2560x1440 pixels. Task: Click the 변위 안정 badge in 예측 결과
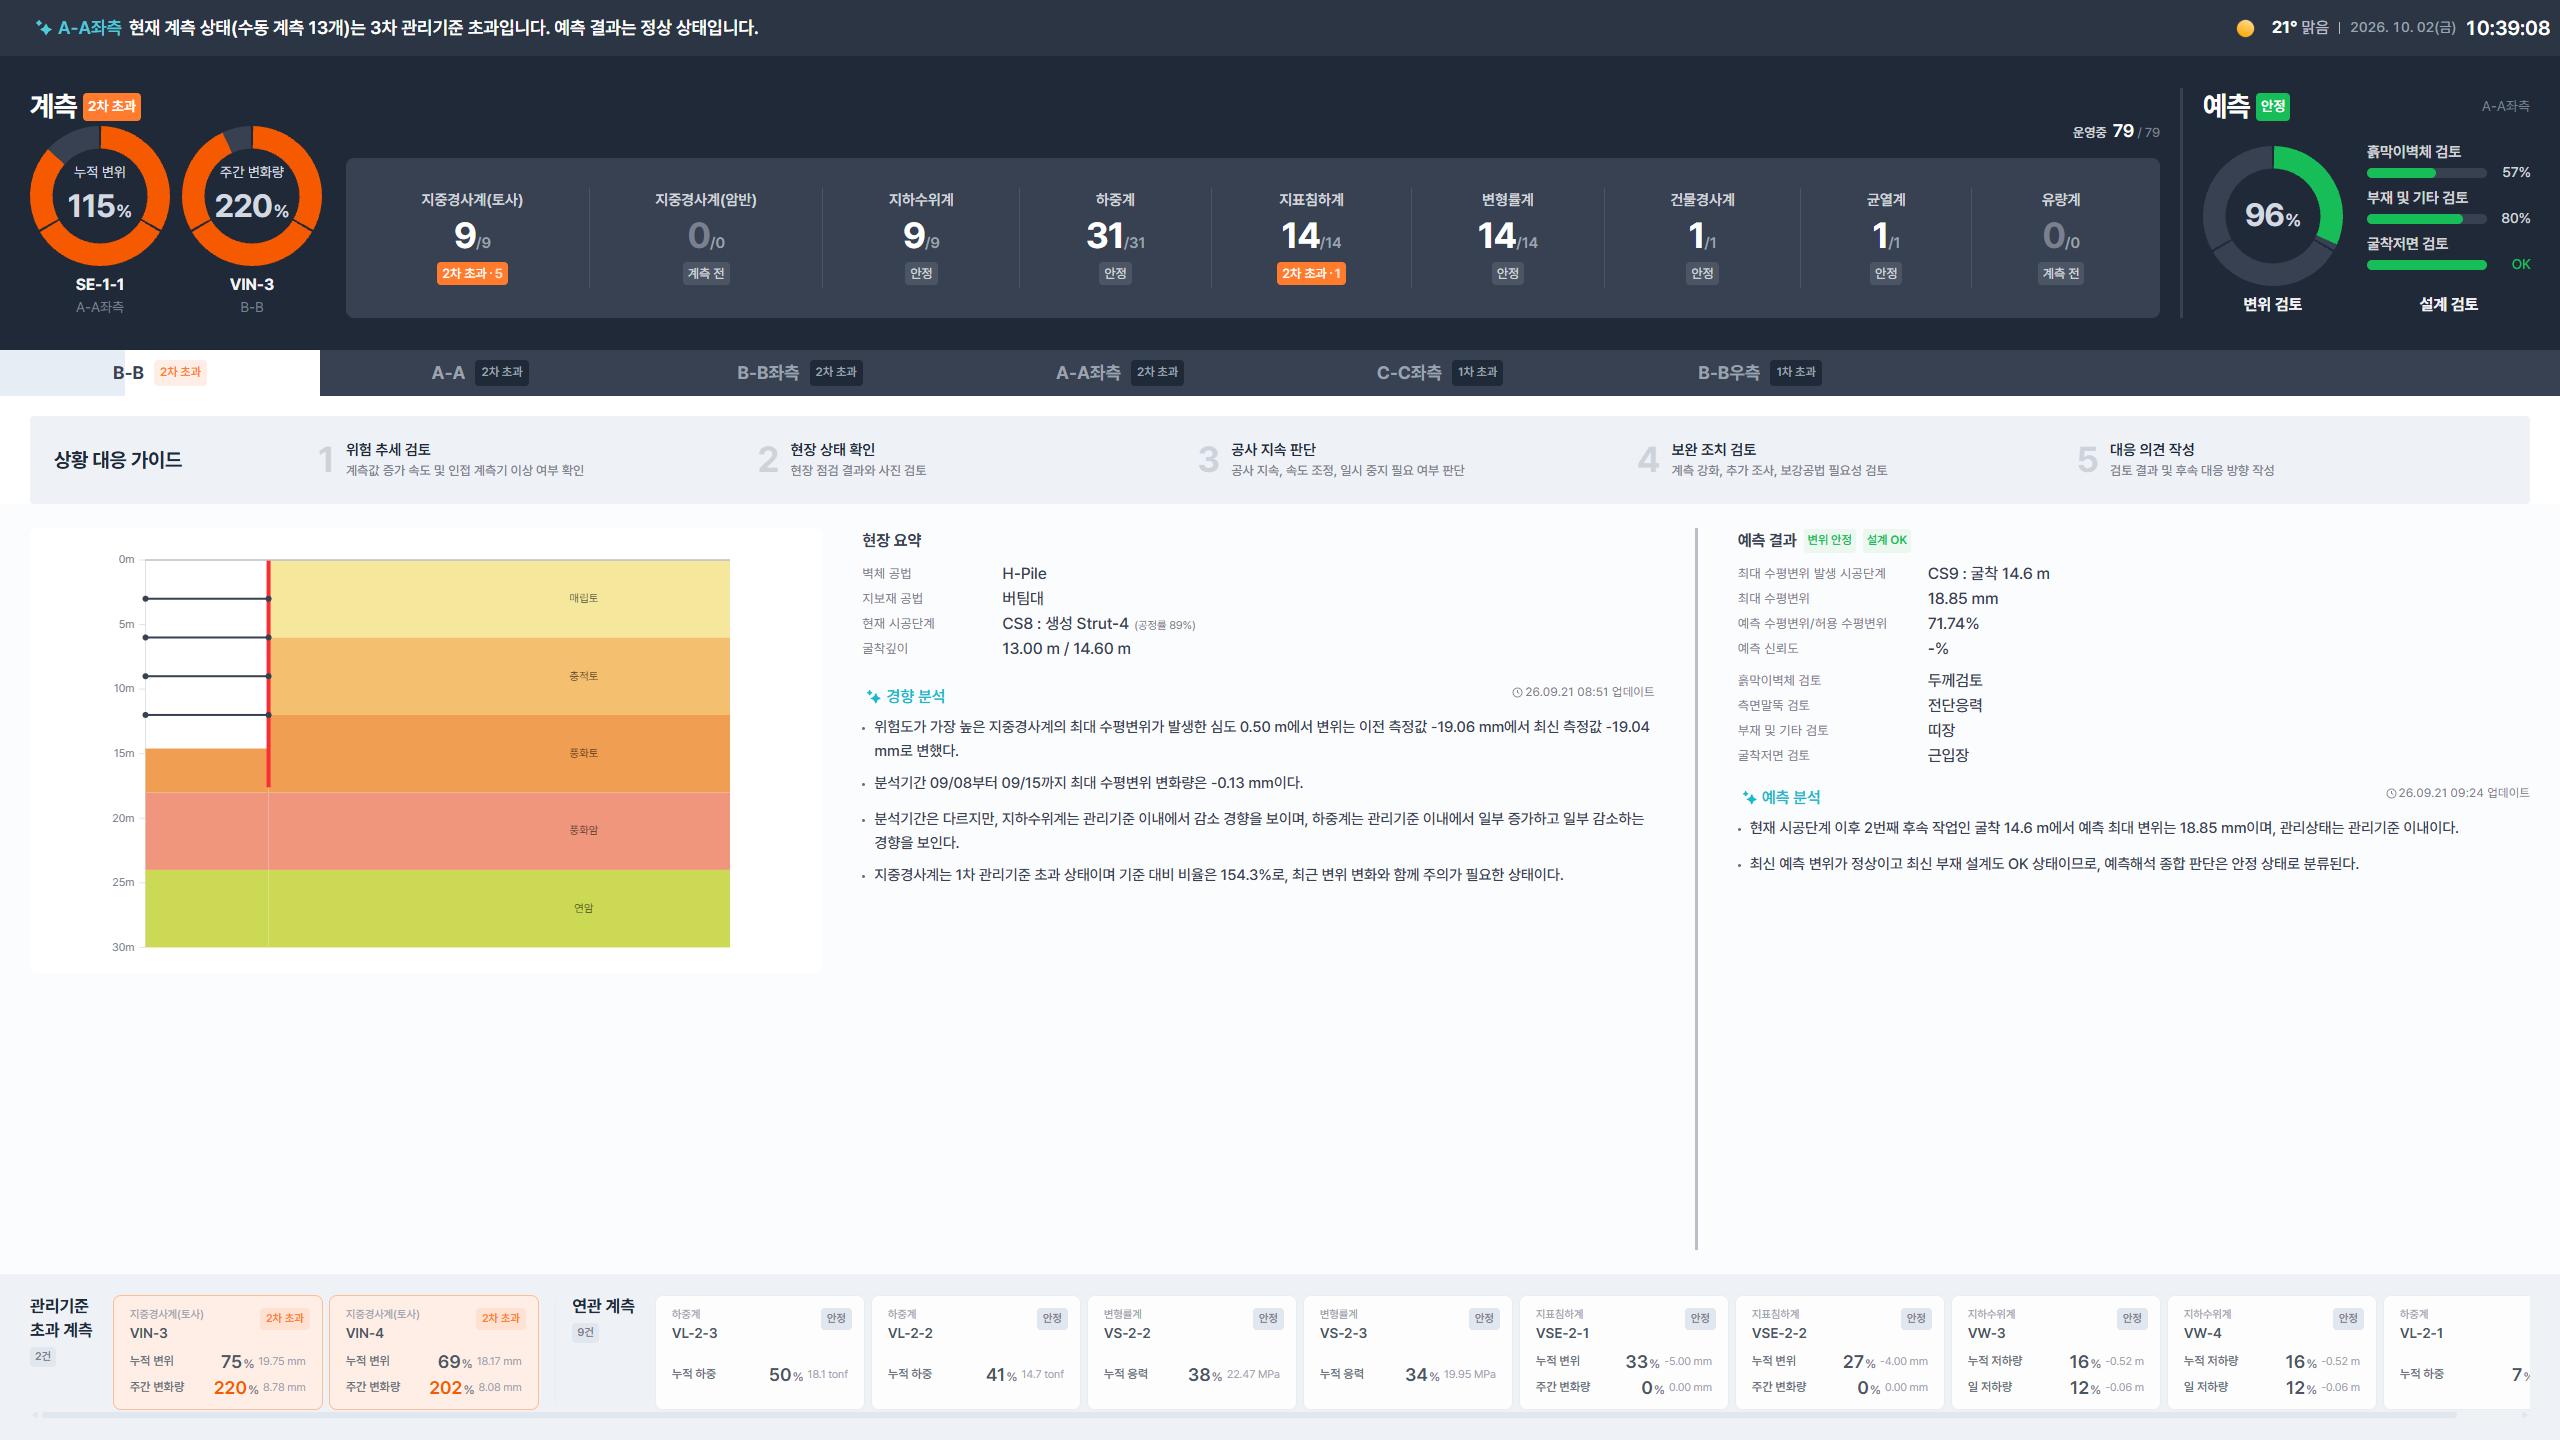point(1829,540)
